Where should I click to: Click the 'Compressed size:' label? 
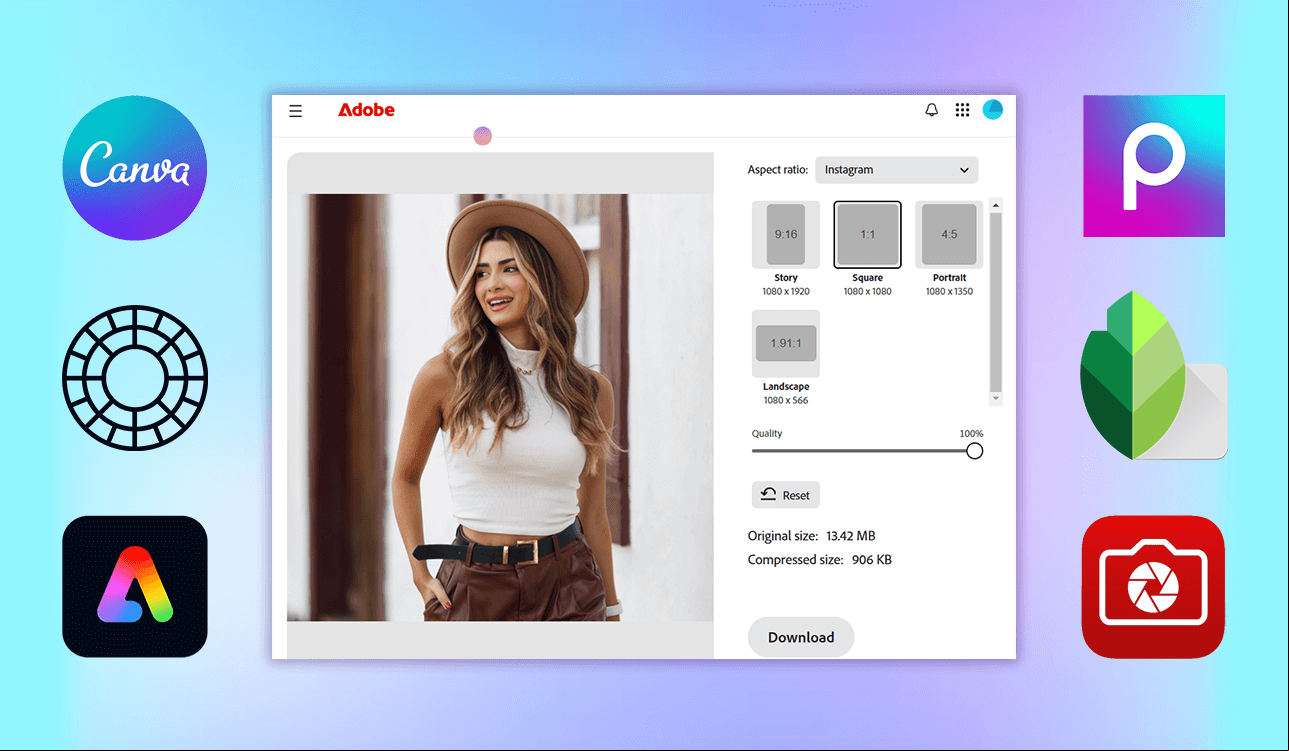(x=796, y=560)
